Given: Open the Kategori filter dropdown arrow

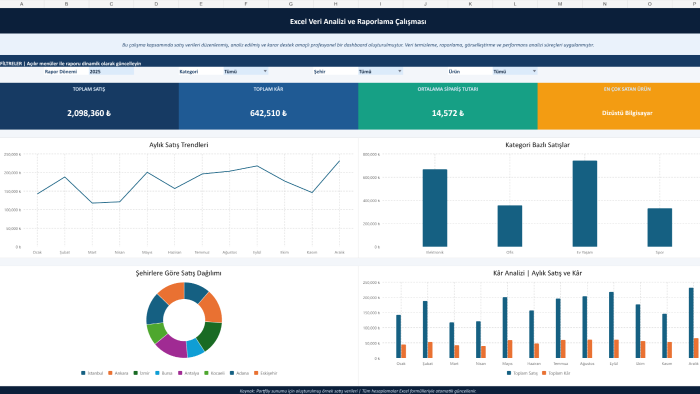Looking at the screenshot, I should click(x=265, y=71).
